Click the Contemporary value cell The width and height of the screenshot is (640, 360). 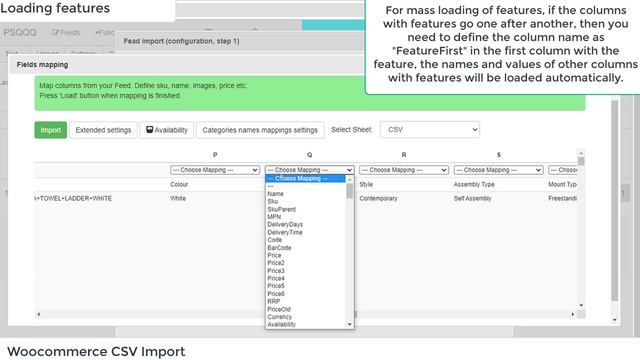click(x=378, y=198)
